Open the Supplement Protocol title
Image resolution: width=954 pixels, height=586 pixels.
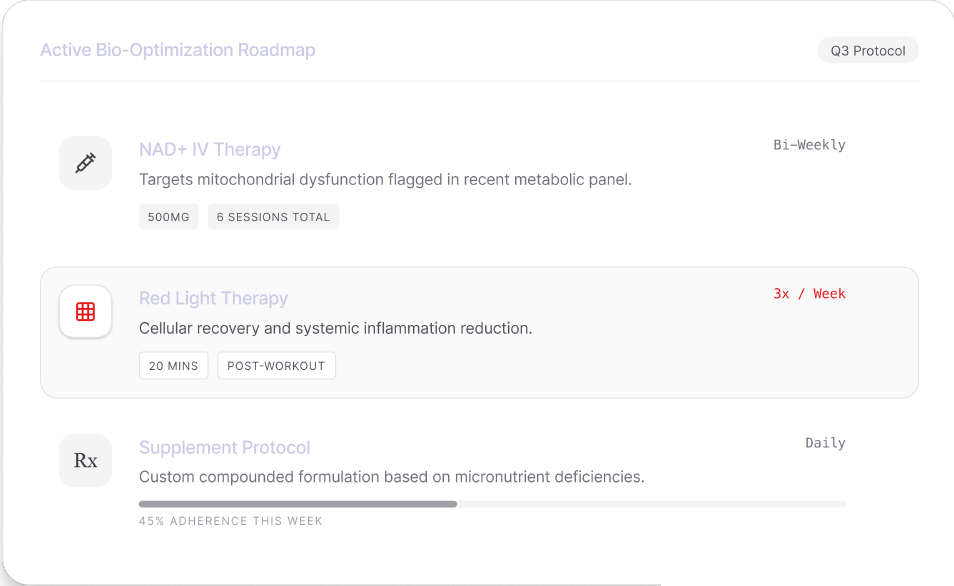[225, 447]
